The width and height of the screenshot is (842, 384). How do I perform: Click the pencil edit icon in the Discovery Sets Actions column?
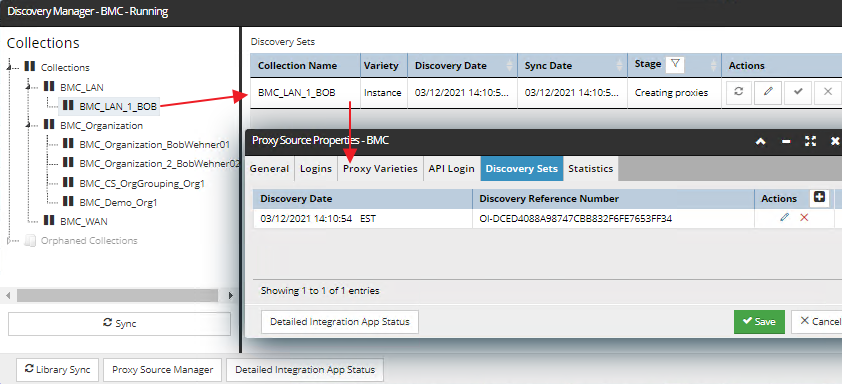pyautogui.click(x=768, y=92)
